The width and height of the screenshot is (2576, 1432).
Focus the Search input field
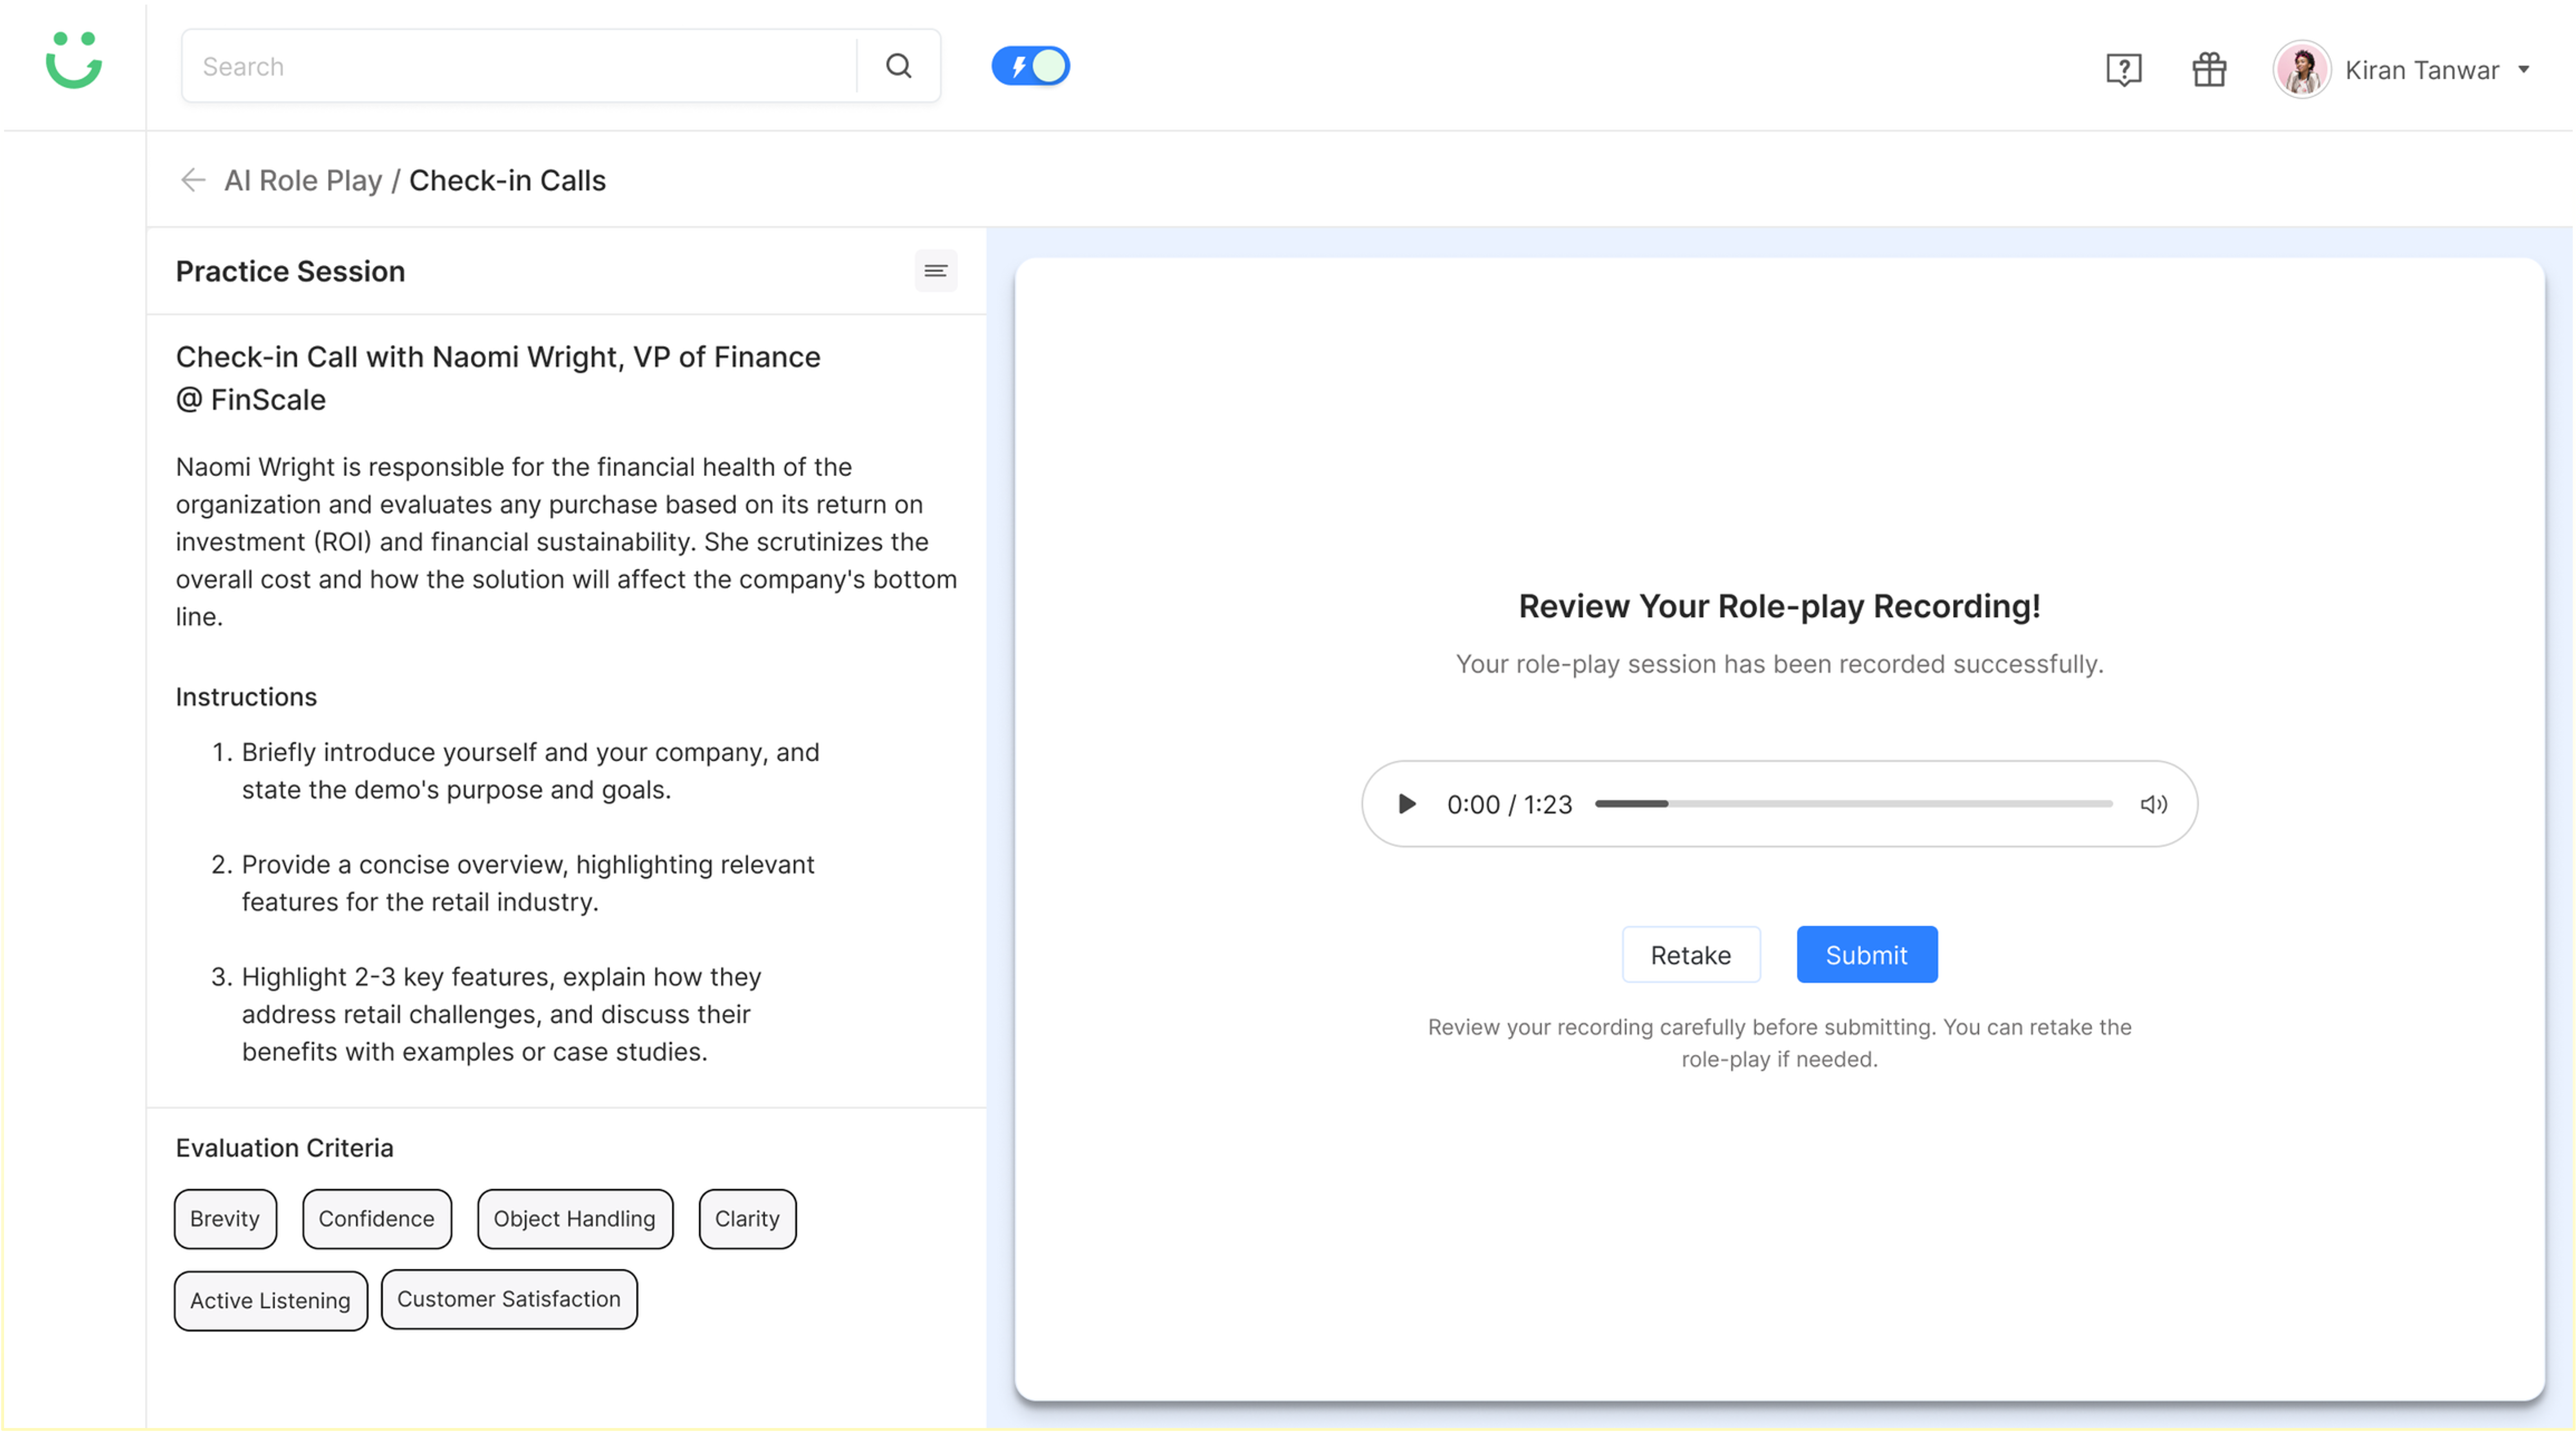[518, 66]
